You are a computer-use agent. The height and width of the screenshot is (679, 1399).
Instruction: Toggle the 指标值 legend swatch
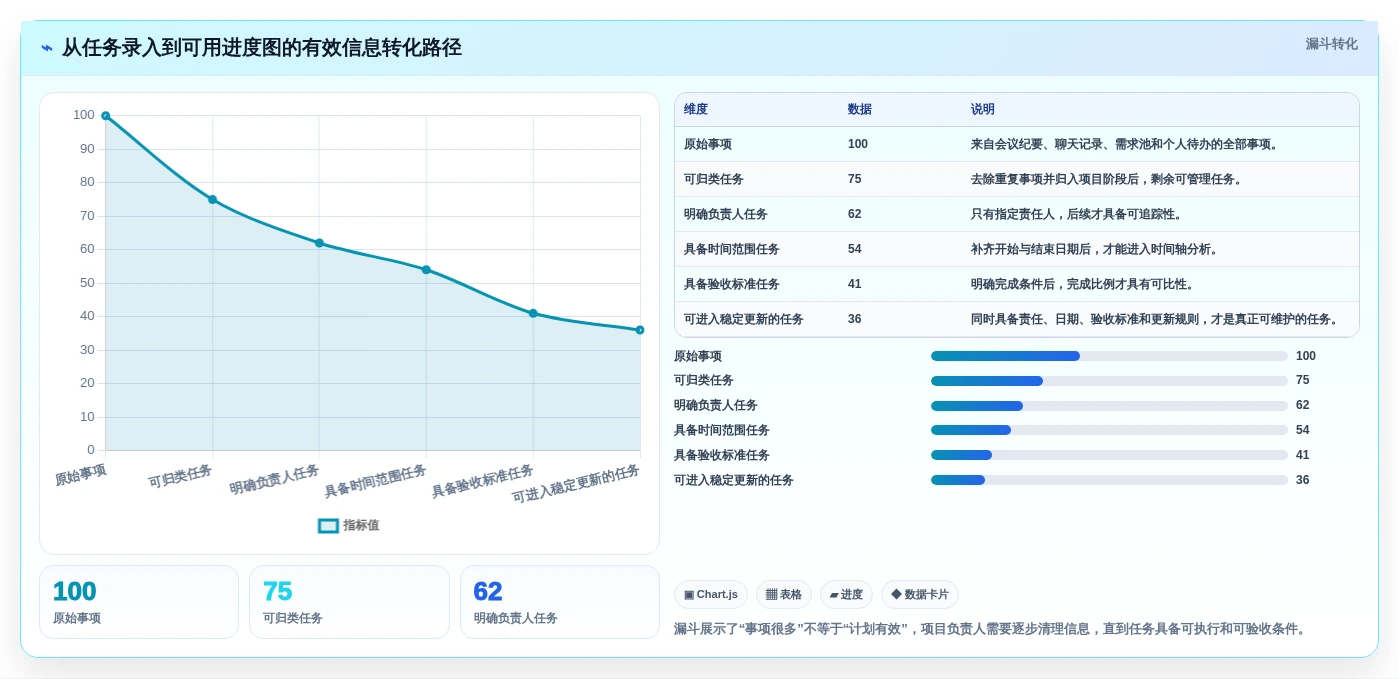tap(328, 525)
